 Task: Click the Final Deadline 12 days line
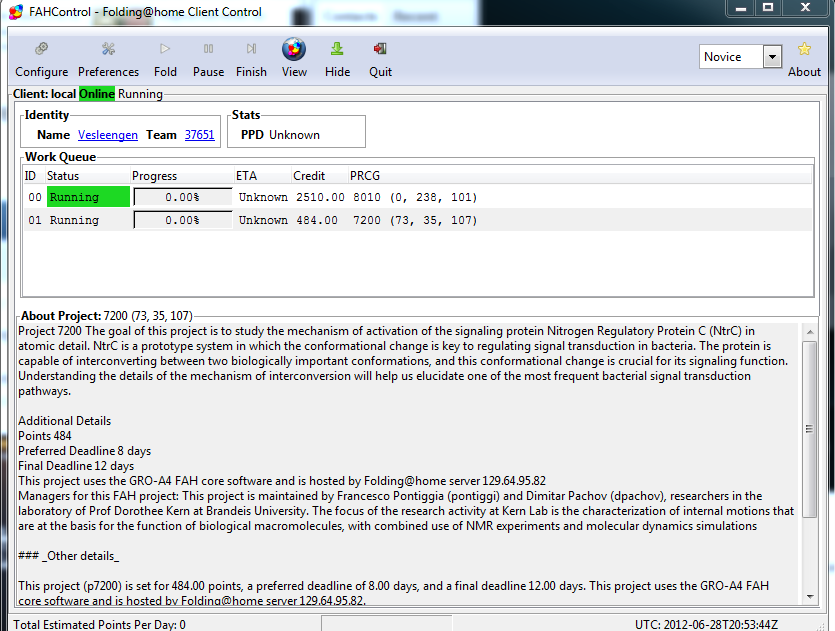click(x=76, y=466)
